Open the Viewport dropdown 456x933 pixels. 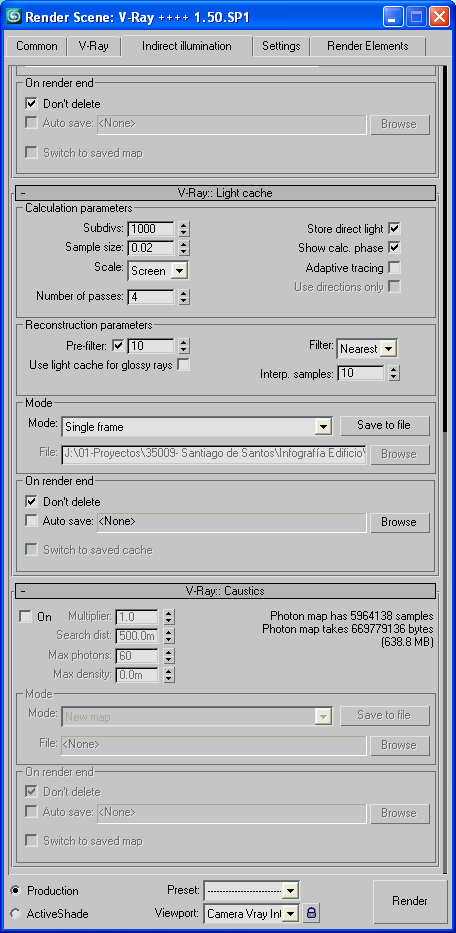[251, 913]
